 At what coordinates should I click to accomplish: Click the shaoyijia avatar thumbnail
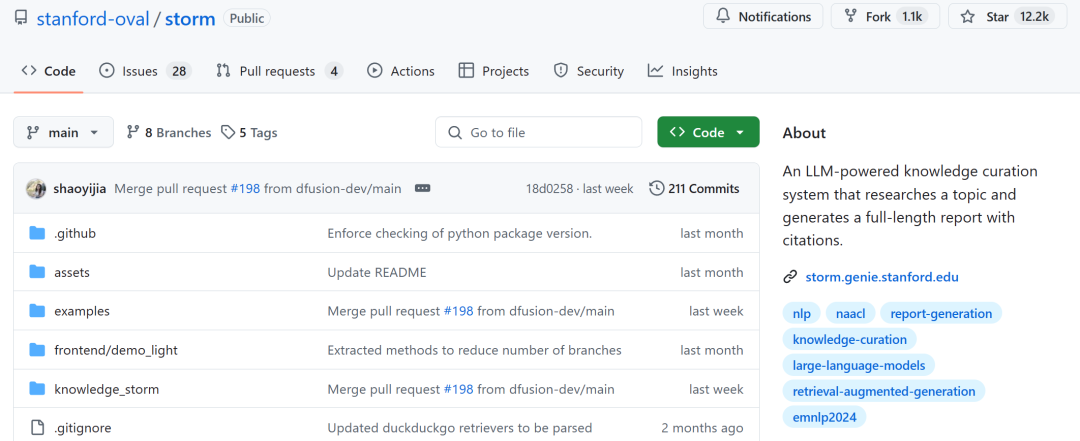[x=36, y=188]
